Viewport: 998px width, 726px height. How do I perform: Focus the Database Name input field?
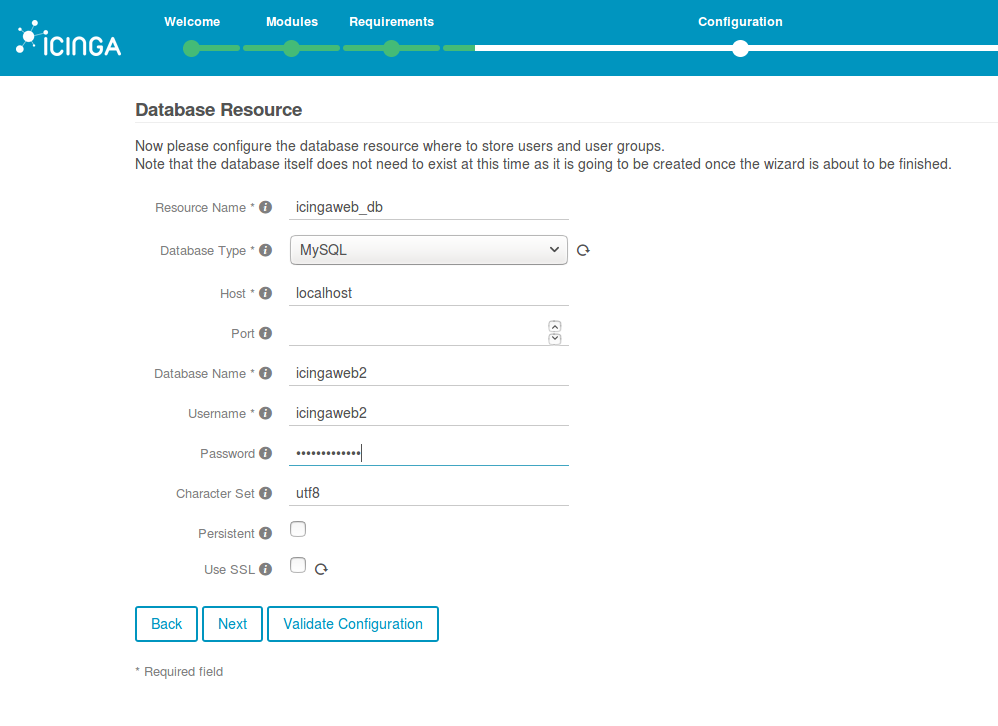428,373
